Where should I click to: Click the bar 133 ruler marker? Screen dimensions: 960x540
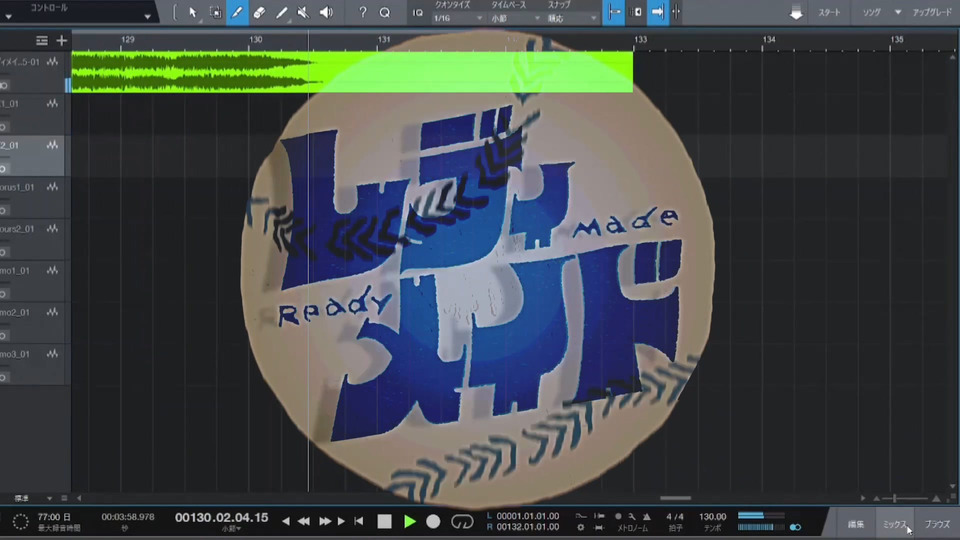[x=640, y=39]
